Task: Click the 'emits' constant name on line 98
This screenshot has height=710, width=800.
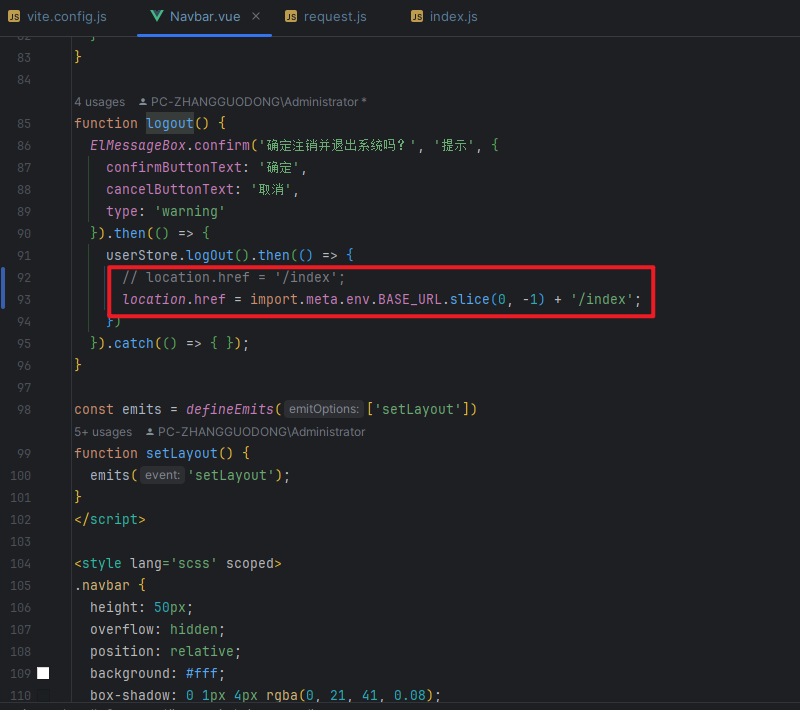Action: [x=142, y=409]
